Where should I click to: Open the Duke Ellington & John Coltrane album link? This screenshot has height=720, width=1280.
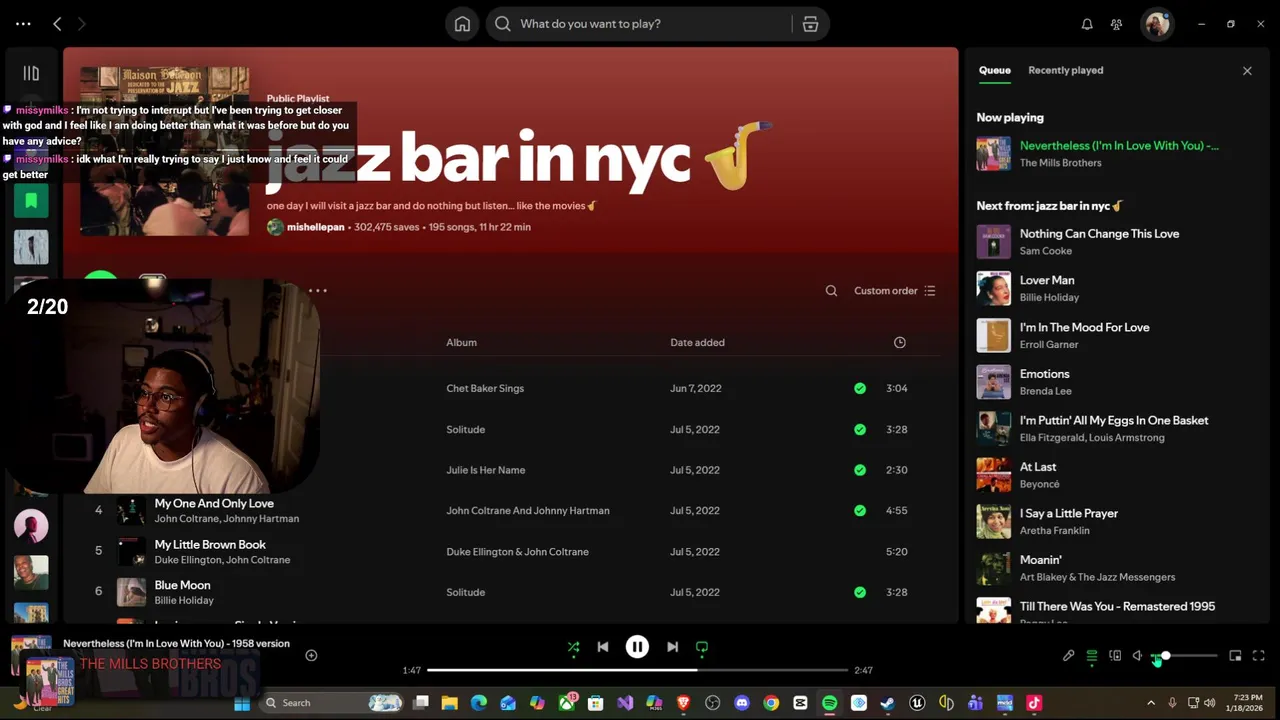pos(517,552)
